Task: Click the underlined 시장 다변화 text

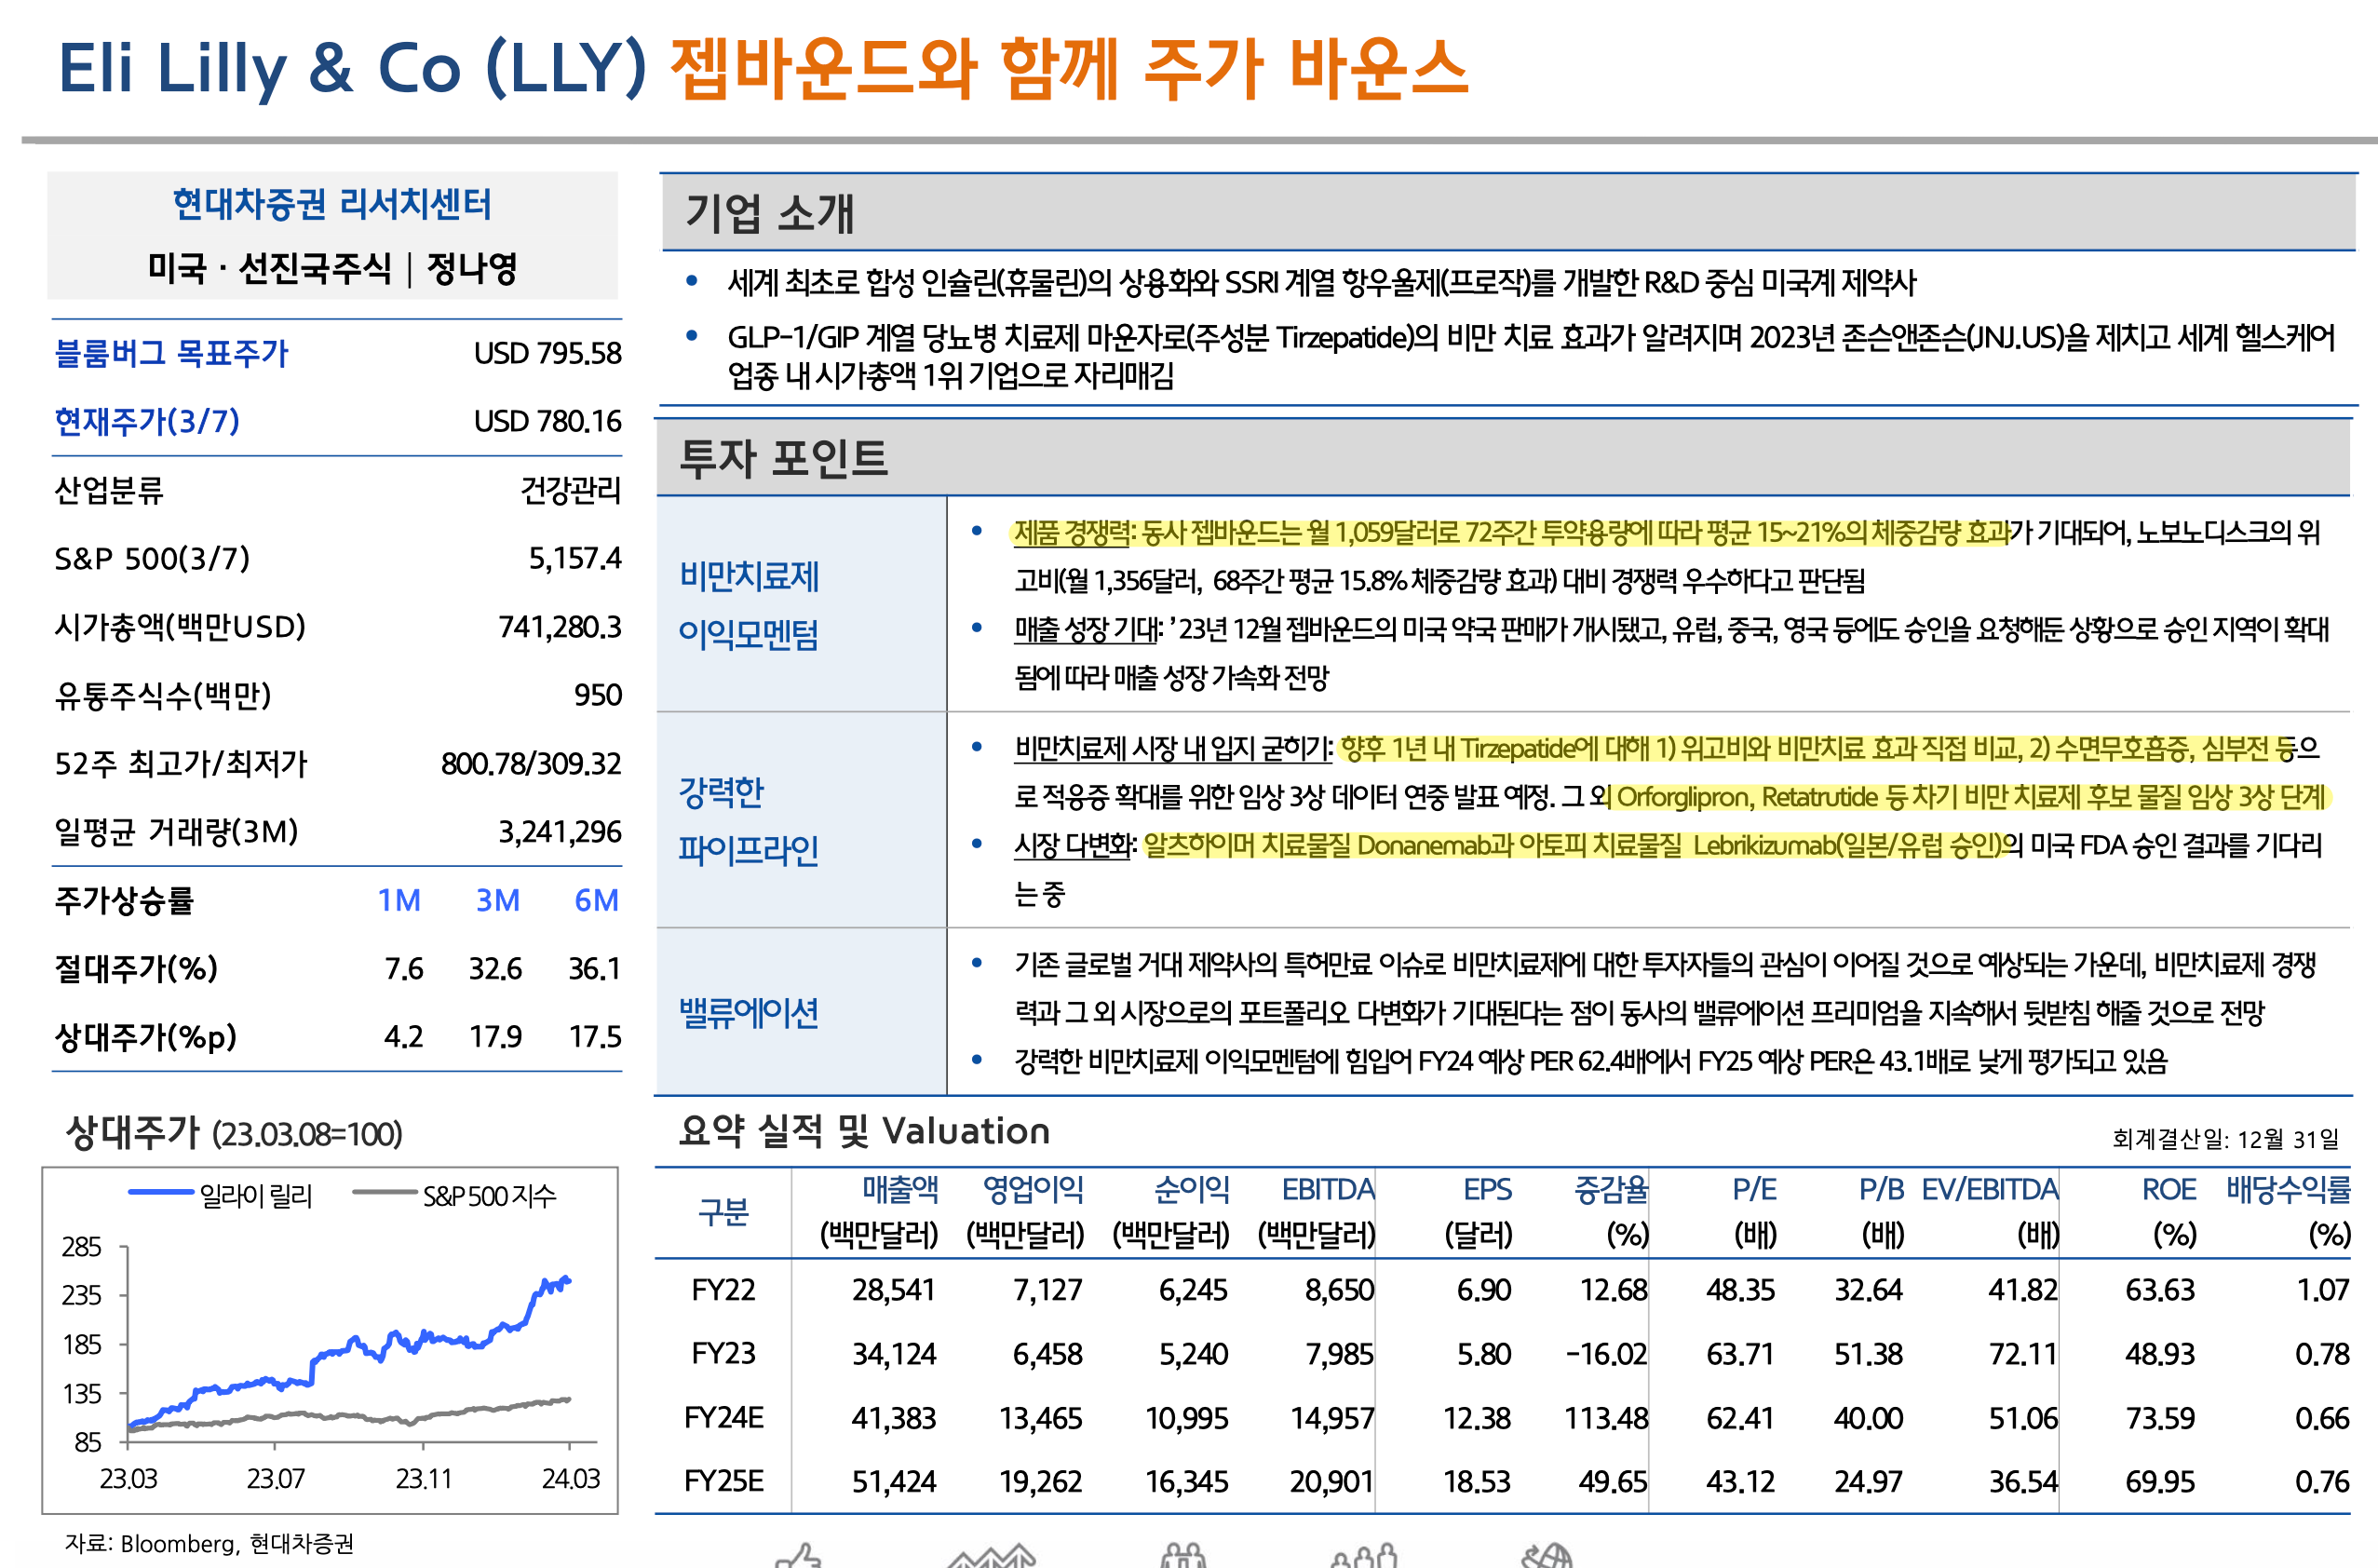Action: (1074, 846)
